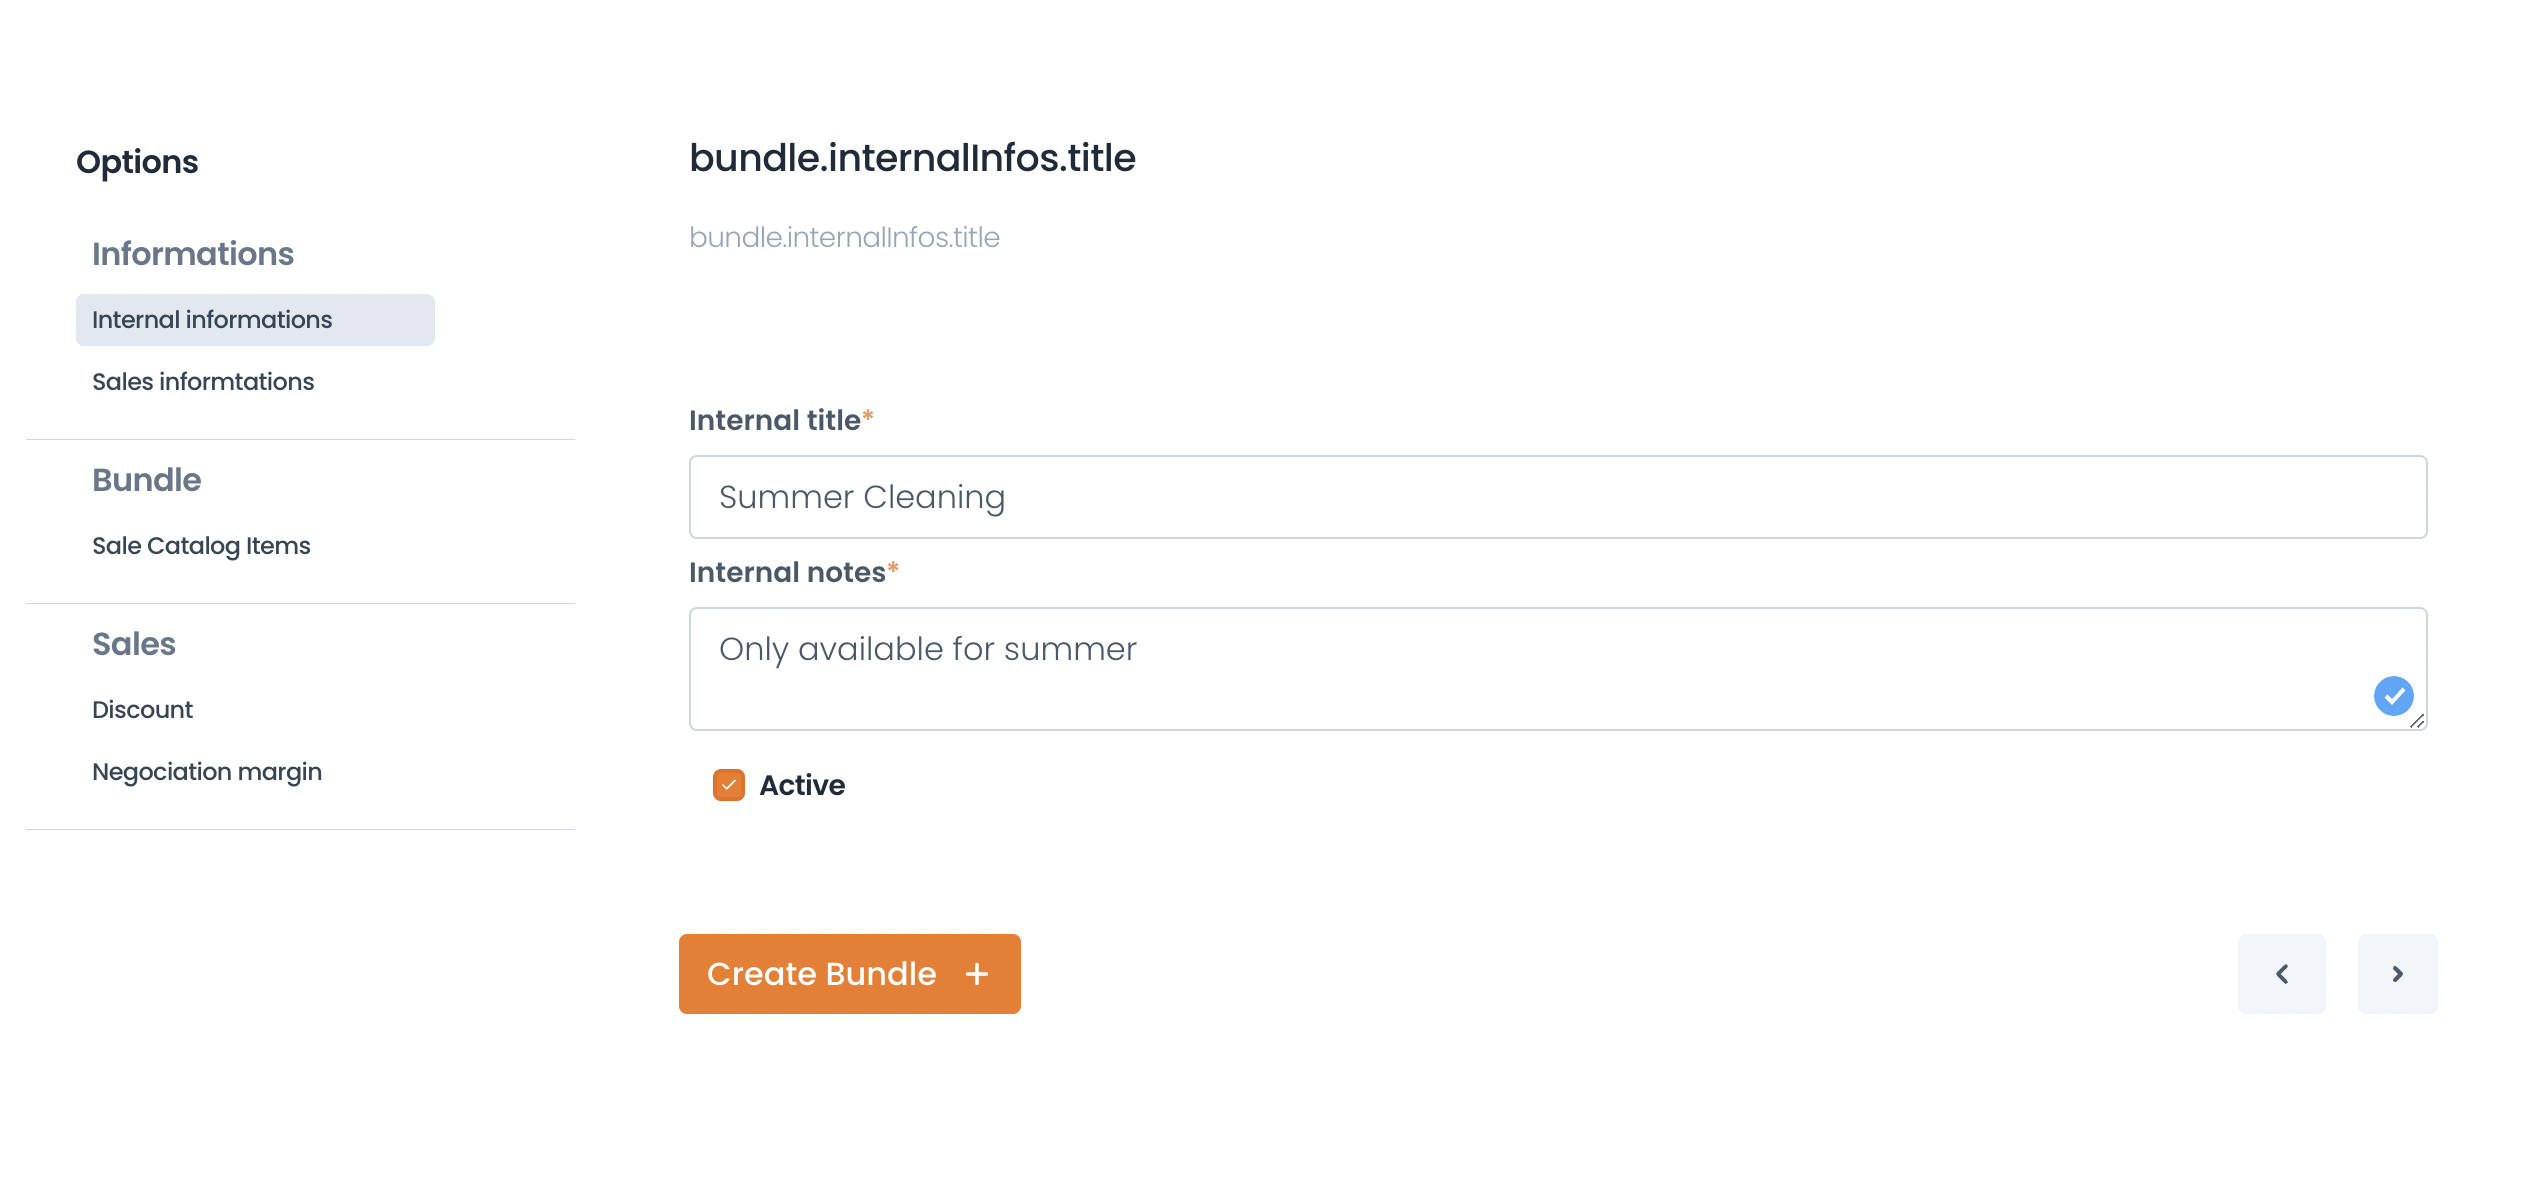Open Sales informtations section

[x=203, y=382]
